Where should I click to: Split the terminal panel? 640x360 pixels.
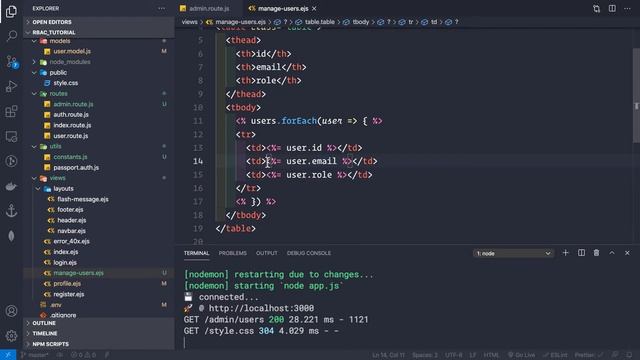tap(581, 253)
